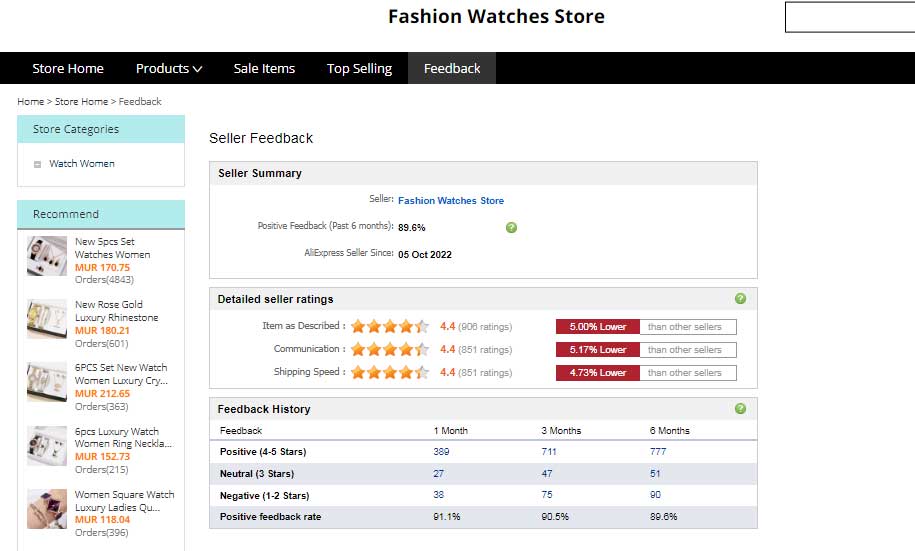Open the Store Home tab
Viewport: 915px width, 551px height.
68,68
